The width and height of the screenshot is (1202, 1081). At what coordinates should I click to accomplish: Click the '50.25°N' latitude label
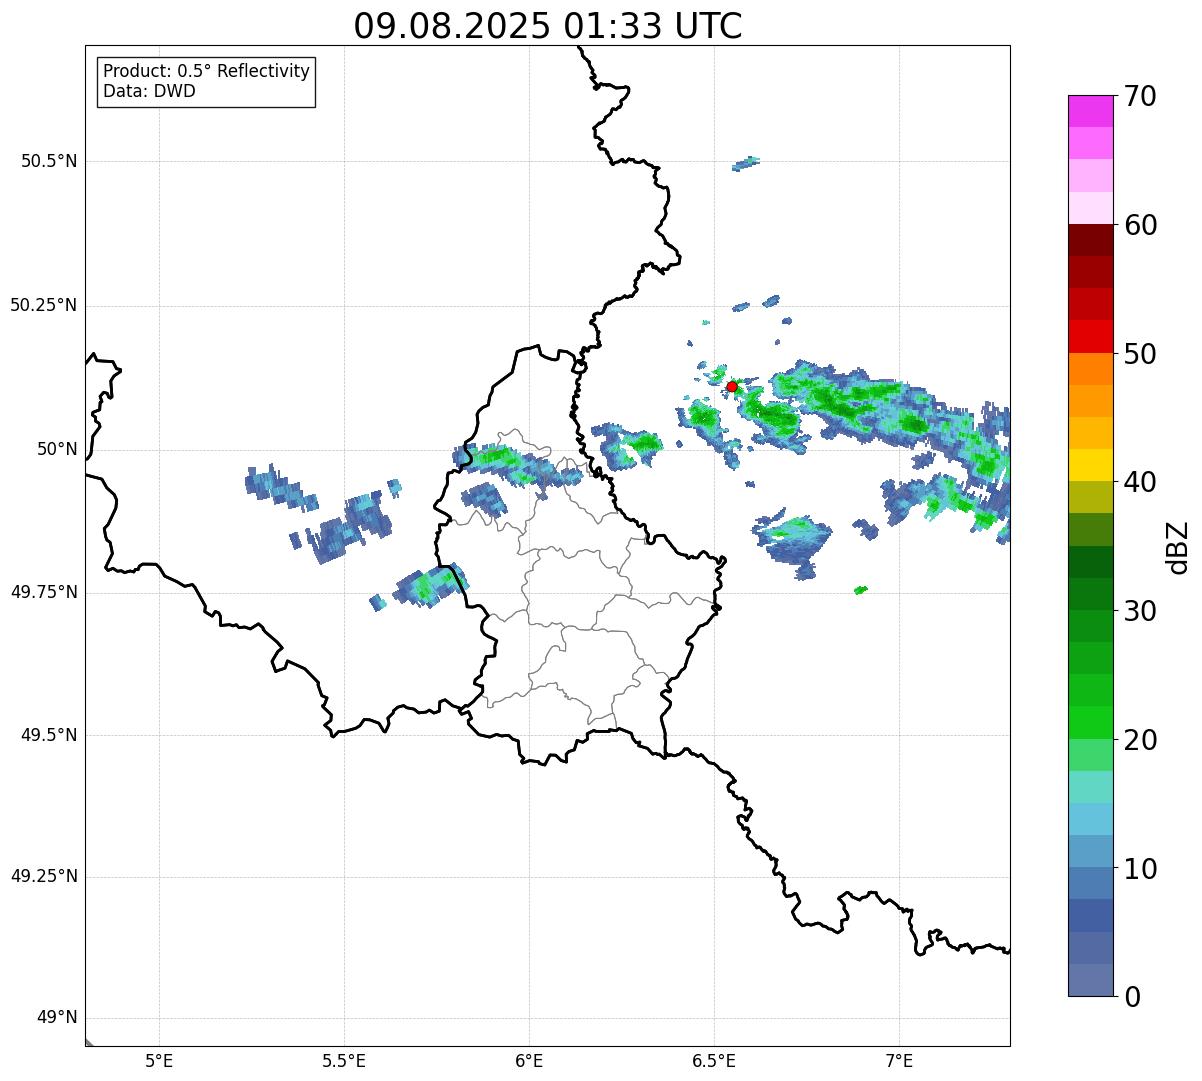tap(44, 305)
